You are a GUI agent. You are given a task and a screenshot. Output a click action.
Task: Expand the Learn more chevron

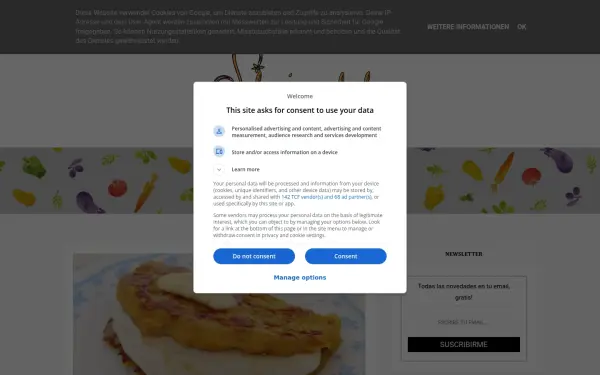219,169
